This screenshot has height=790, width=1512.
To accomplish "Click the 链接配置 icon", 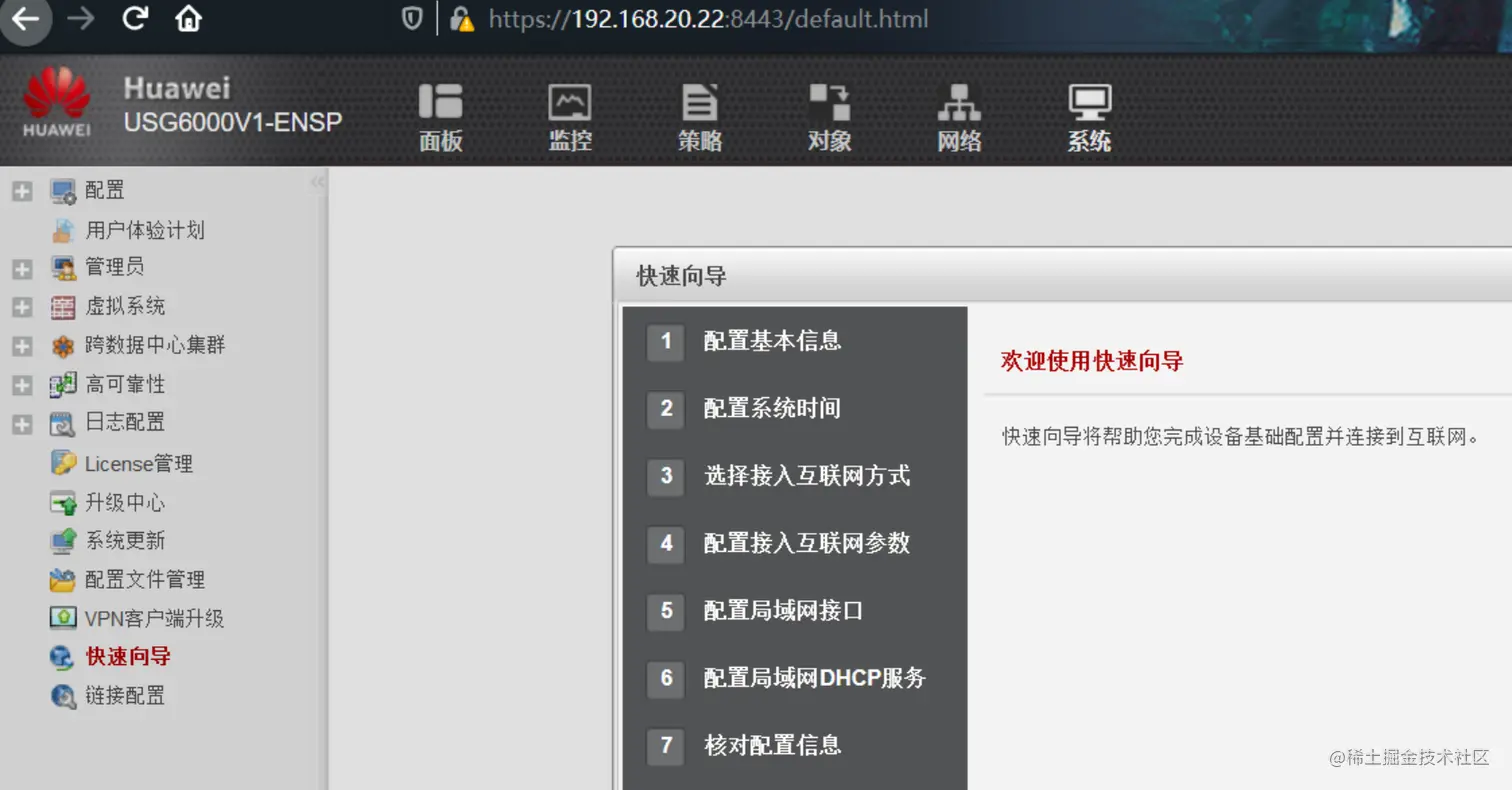I will (63, 696).
